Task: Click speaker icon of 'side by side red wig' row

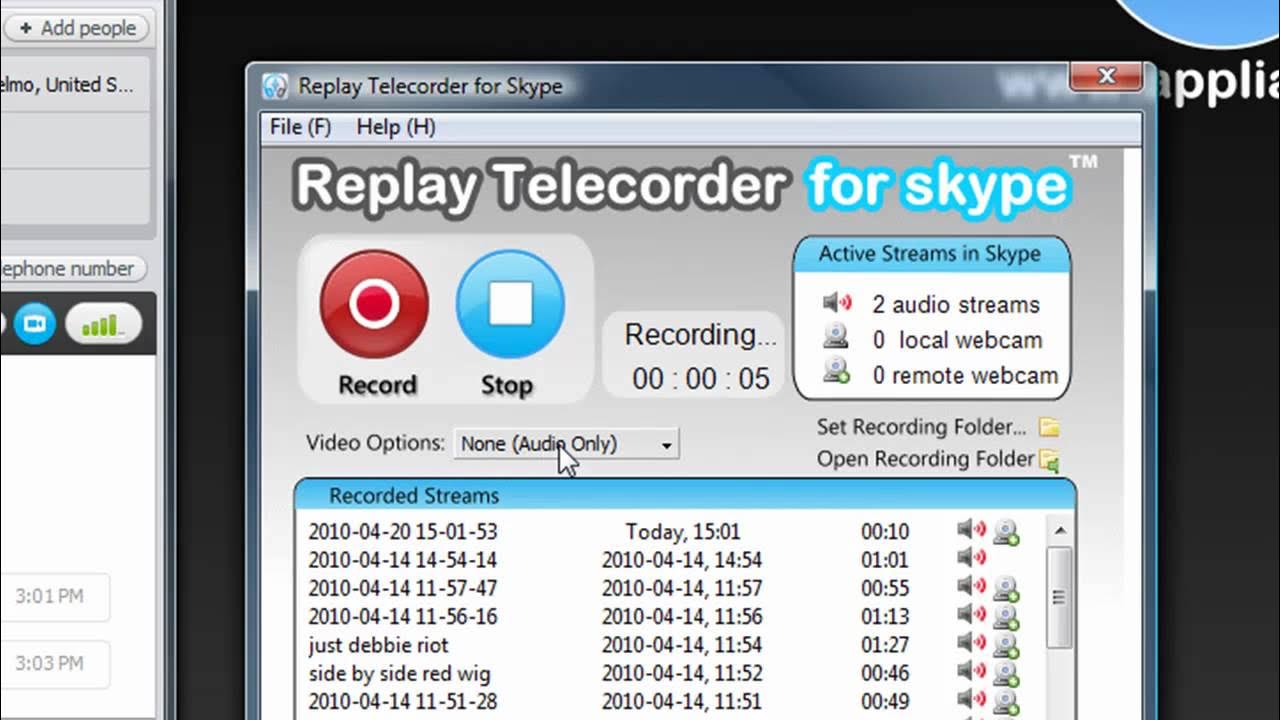Action: [x=971, y=670]
